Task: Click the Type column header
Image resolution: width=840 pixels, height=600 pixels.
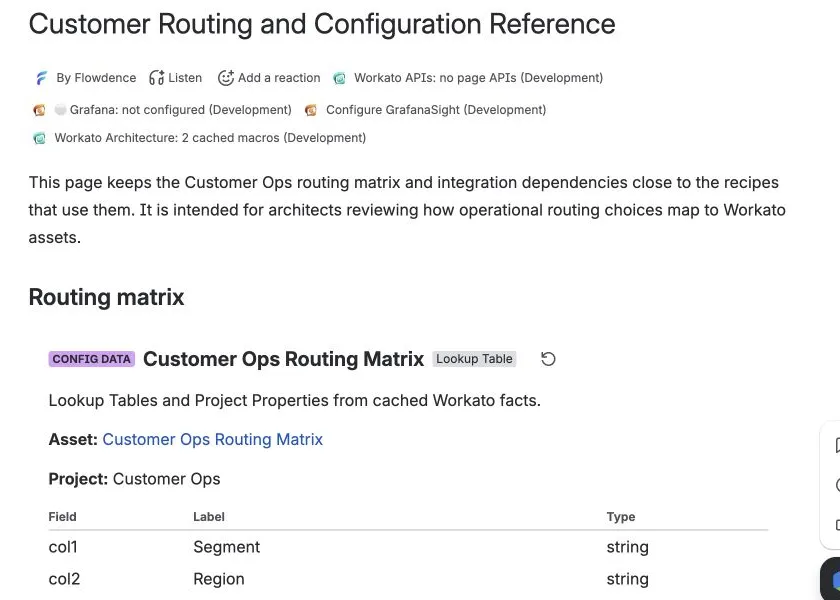Action: tap(621, 517)
